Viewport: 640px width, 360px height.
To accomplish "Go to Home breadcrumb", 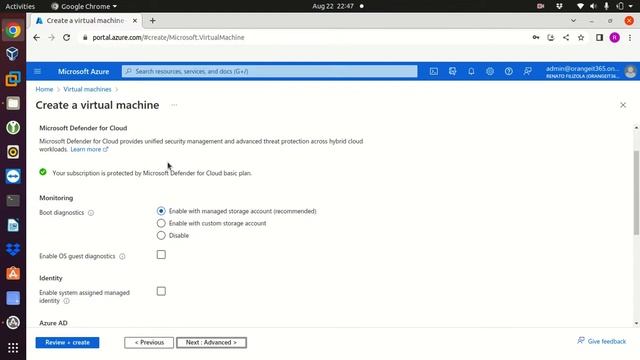I will 44,89.
